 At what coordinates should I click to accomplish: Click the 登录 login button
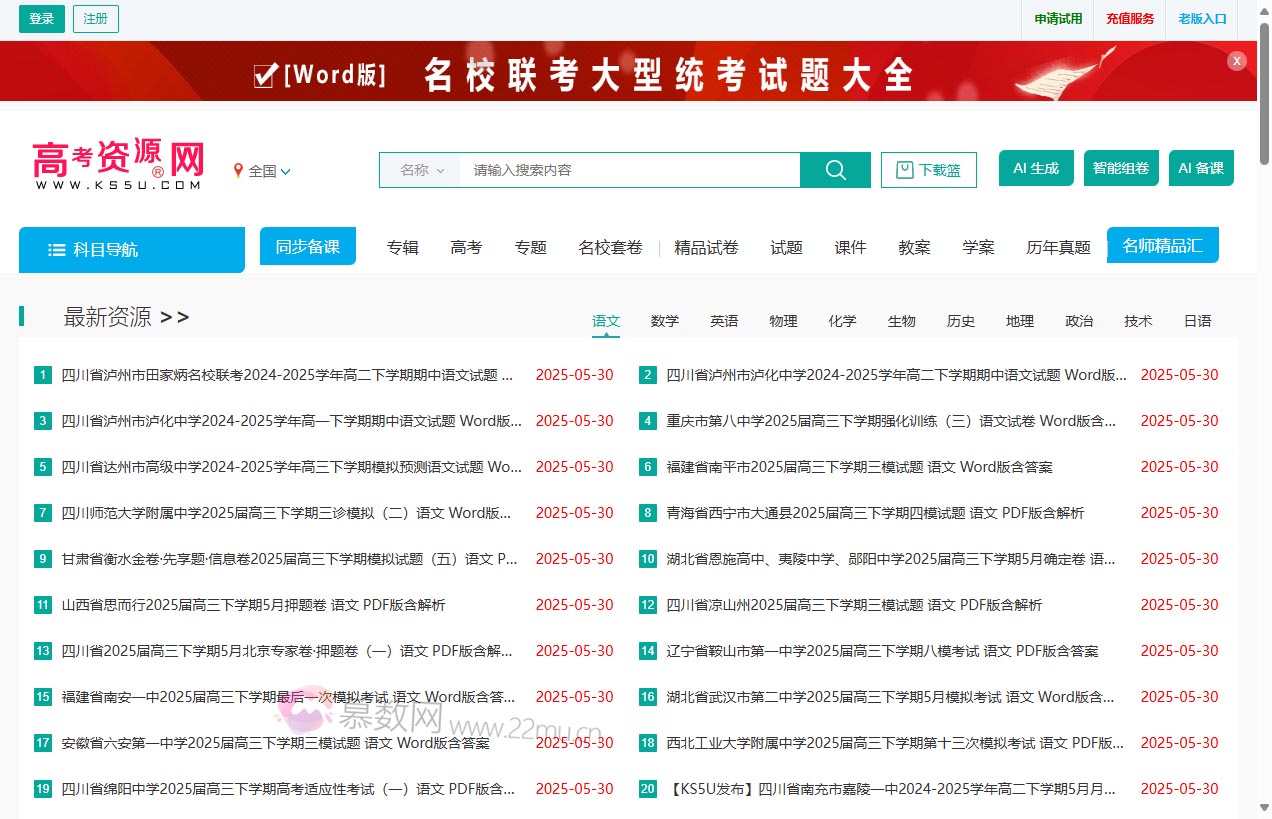(x=41, y=18)
